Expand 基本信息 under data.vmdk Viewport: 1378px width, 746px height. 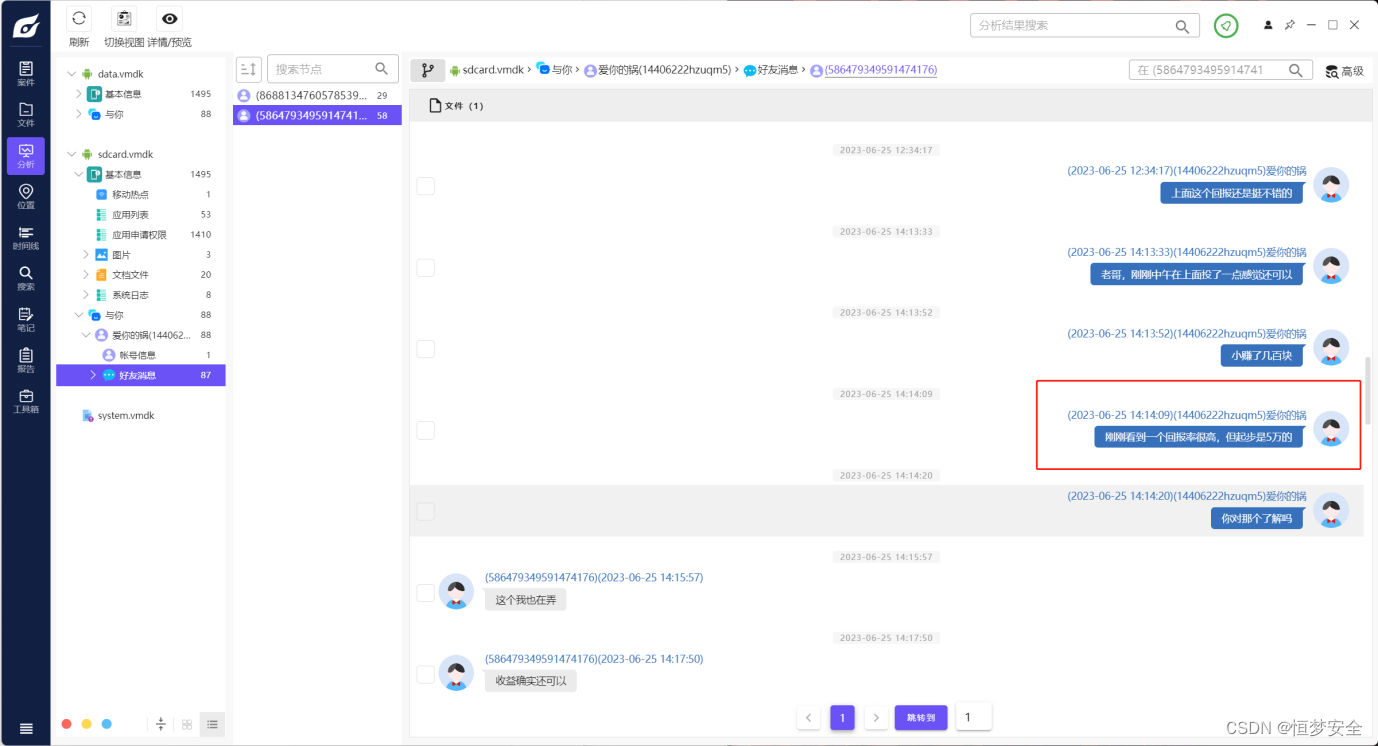click(x=79, y=94)
